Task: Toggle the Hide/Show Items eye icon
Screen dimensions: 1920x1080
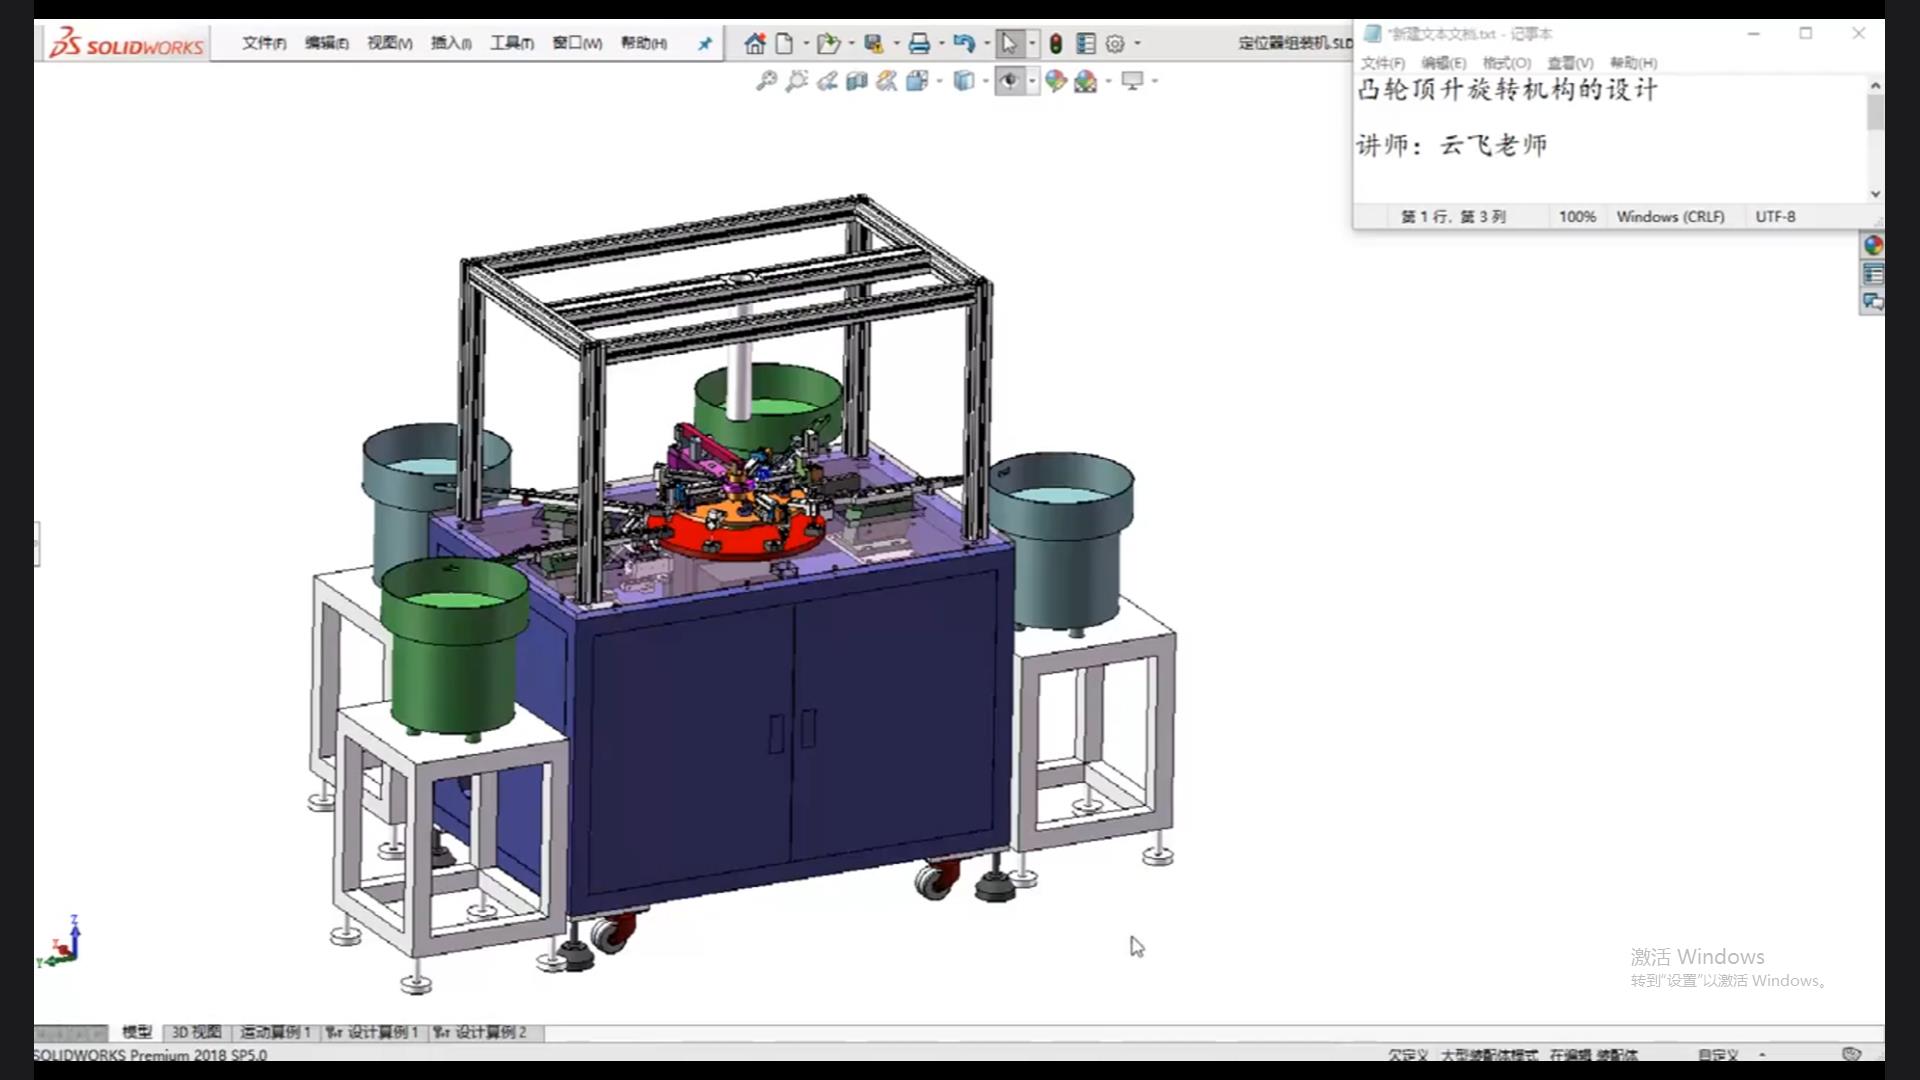Action: click(x=1009, y=81)
